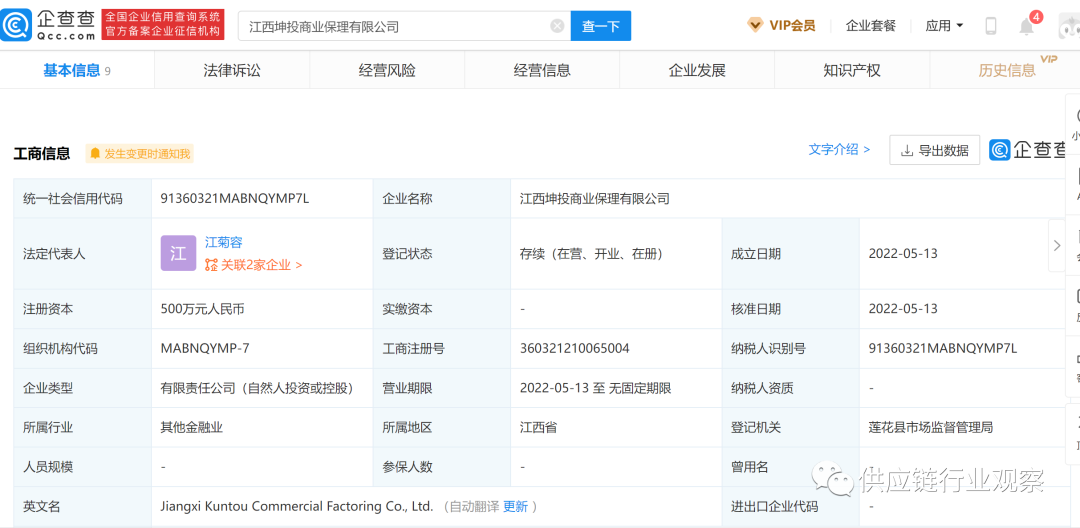The image size is (1080, 528).
Task: Click the bell icon in 发生变更时通知我
Action: pos(95,154)
